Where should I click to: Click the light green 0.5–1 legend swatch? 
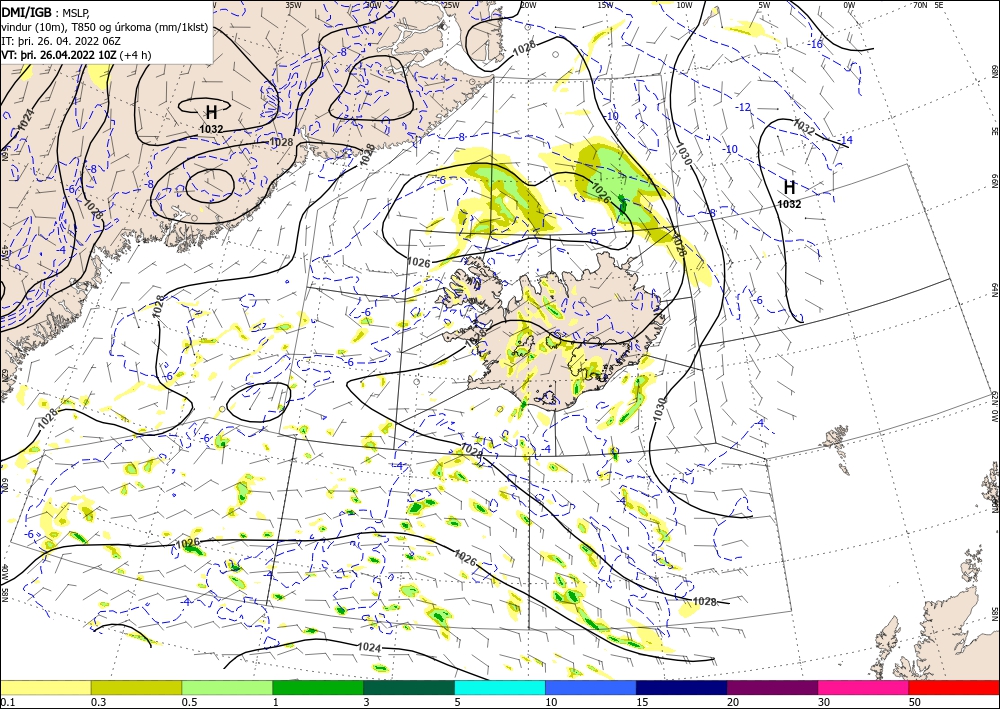[x=227, y=687]
